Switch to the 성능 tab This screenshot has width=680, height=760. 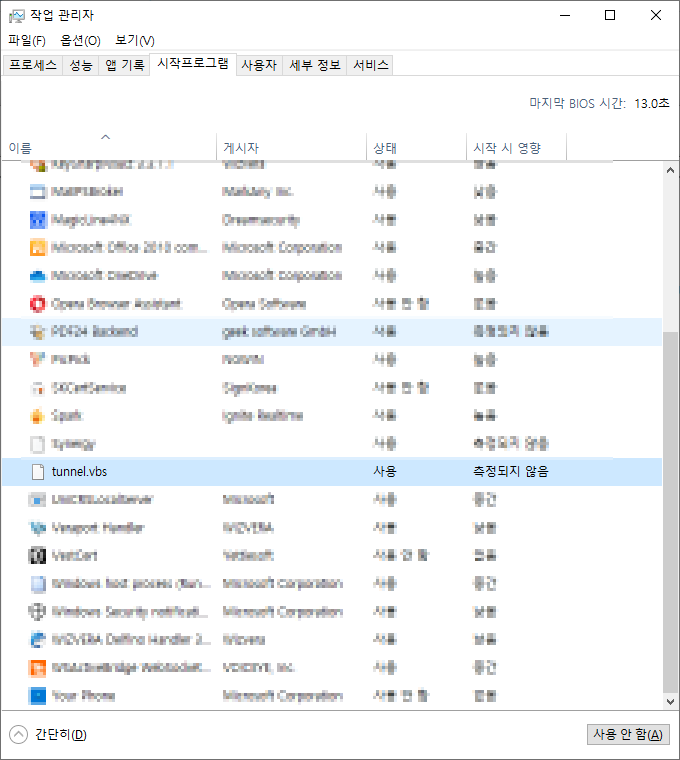81,65
